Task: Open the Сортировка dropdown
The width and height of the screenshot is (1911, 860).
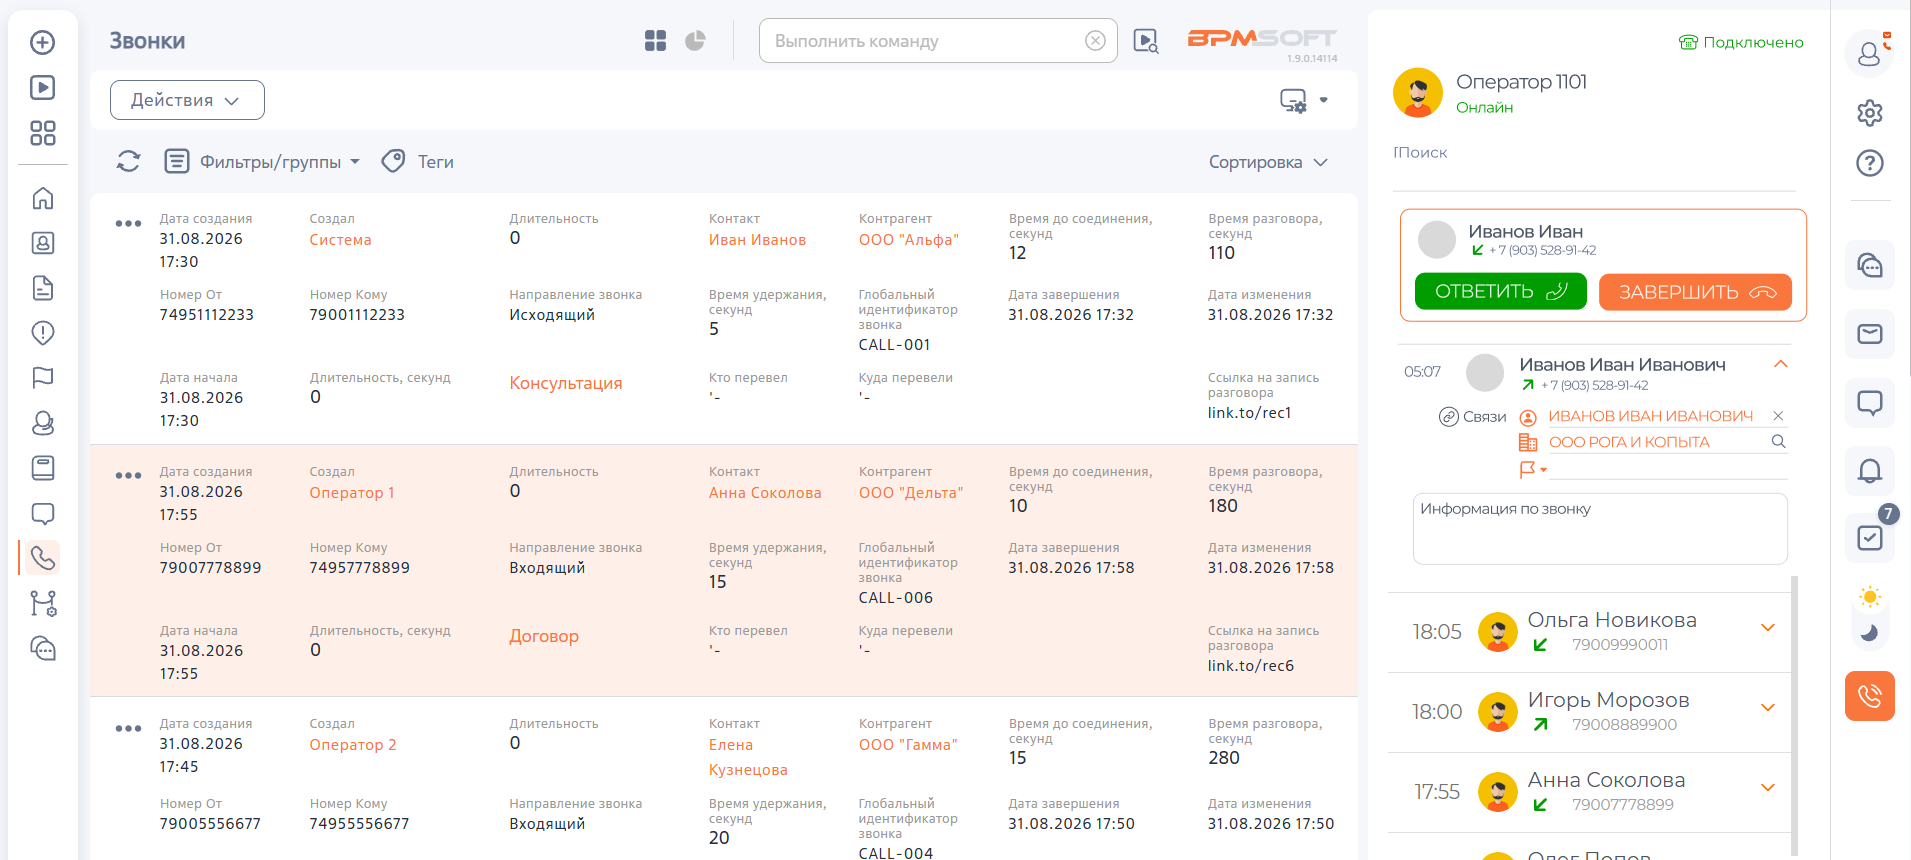Action: (1268, 162)
